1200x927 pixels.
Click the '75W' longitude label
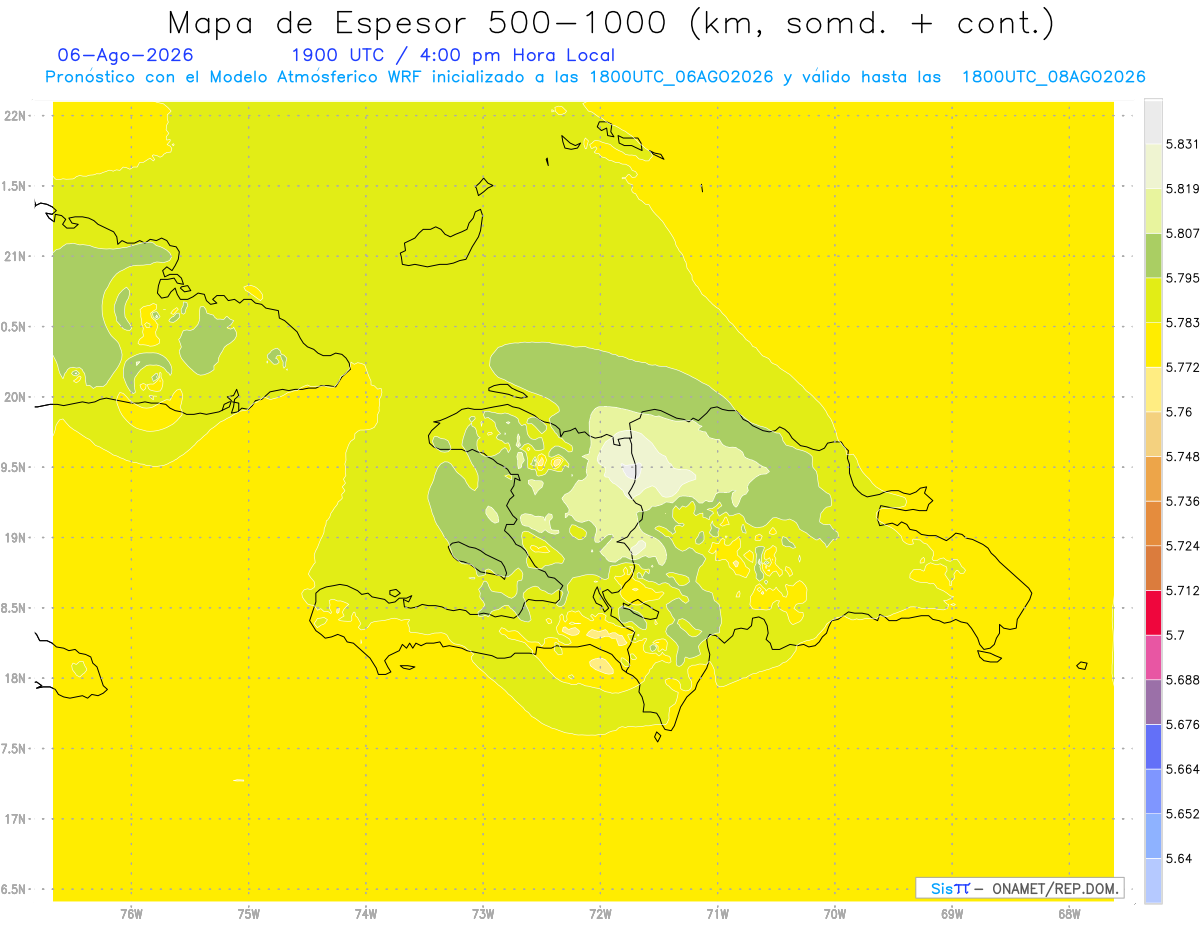(x=249, y=914)
